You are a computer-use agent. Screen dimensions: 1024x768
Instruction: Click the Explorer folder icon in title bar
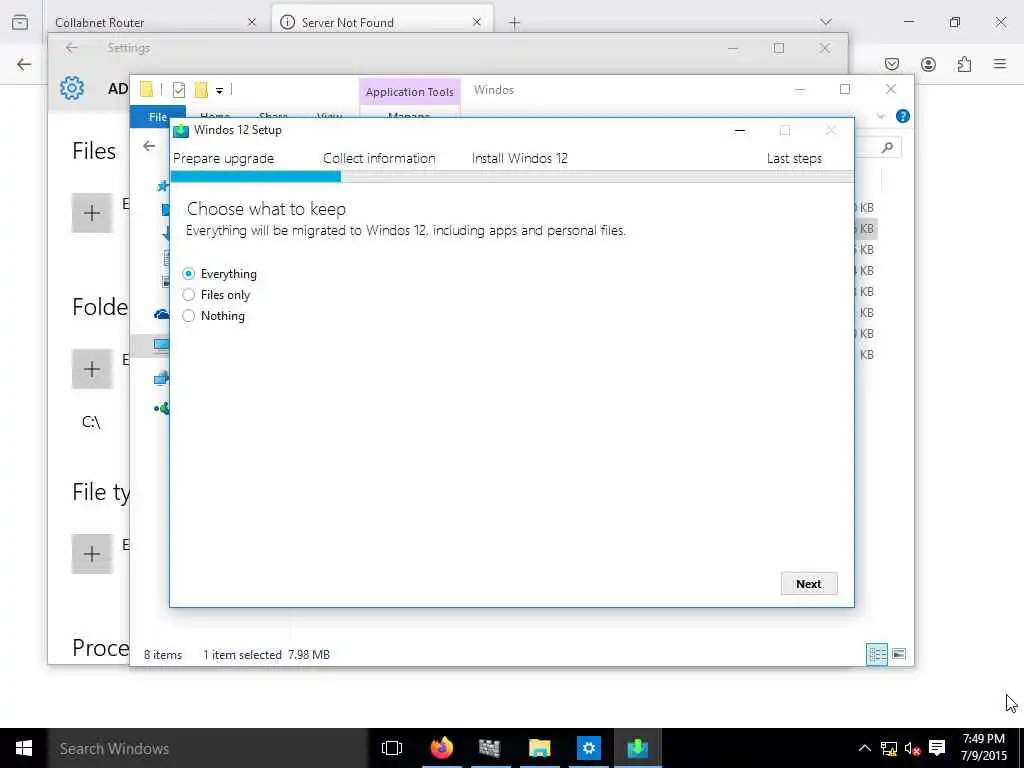pyautogui.click(x=146, y=89)
